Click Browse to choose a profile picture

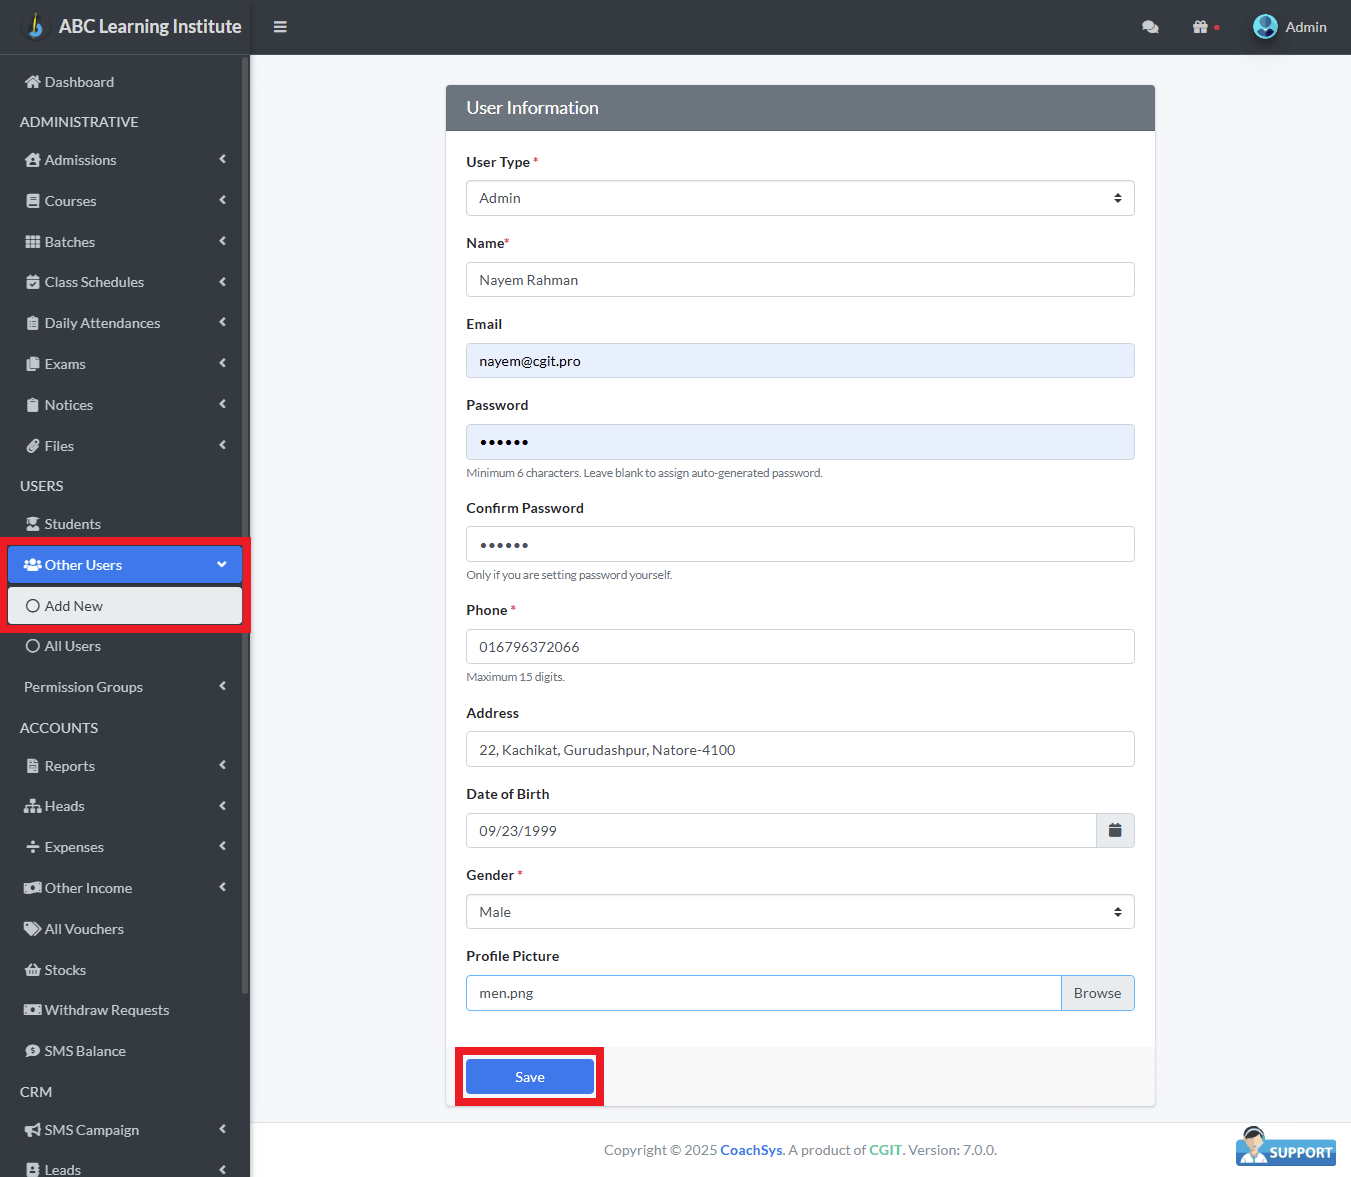tap(1097, 993)
